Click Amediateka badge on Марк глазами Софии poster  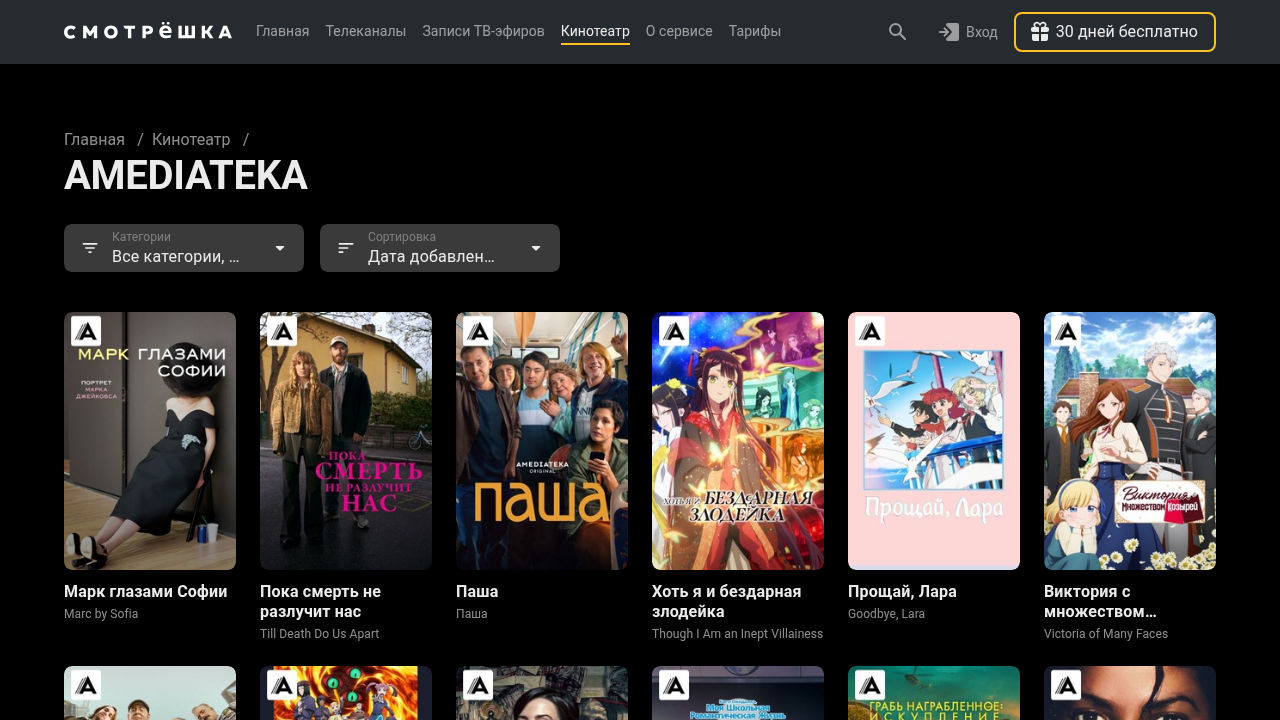click(x=86, y=332)
